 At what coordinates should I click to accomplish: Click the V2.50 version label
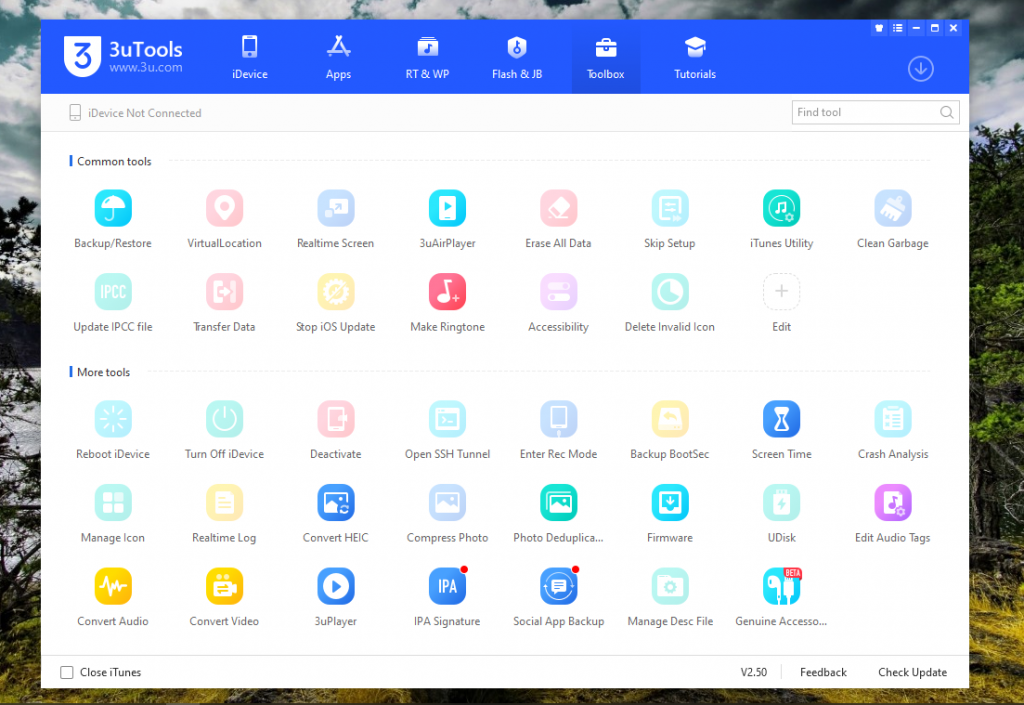(x=754, y=672)
